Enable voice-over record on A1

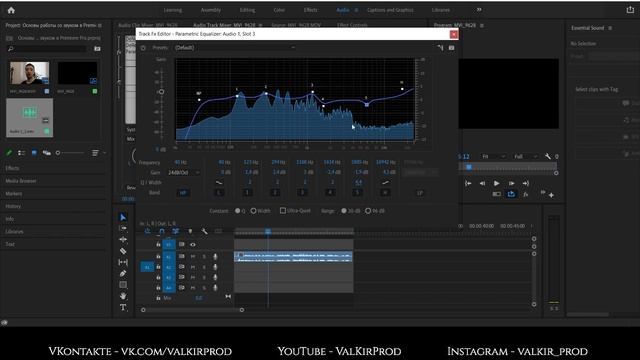click(x=215, y=256)
